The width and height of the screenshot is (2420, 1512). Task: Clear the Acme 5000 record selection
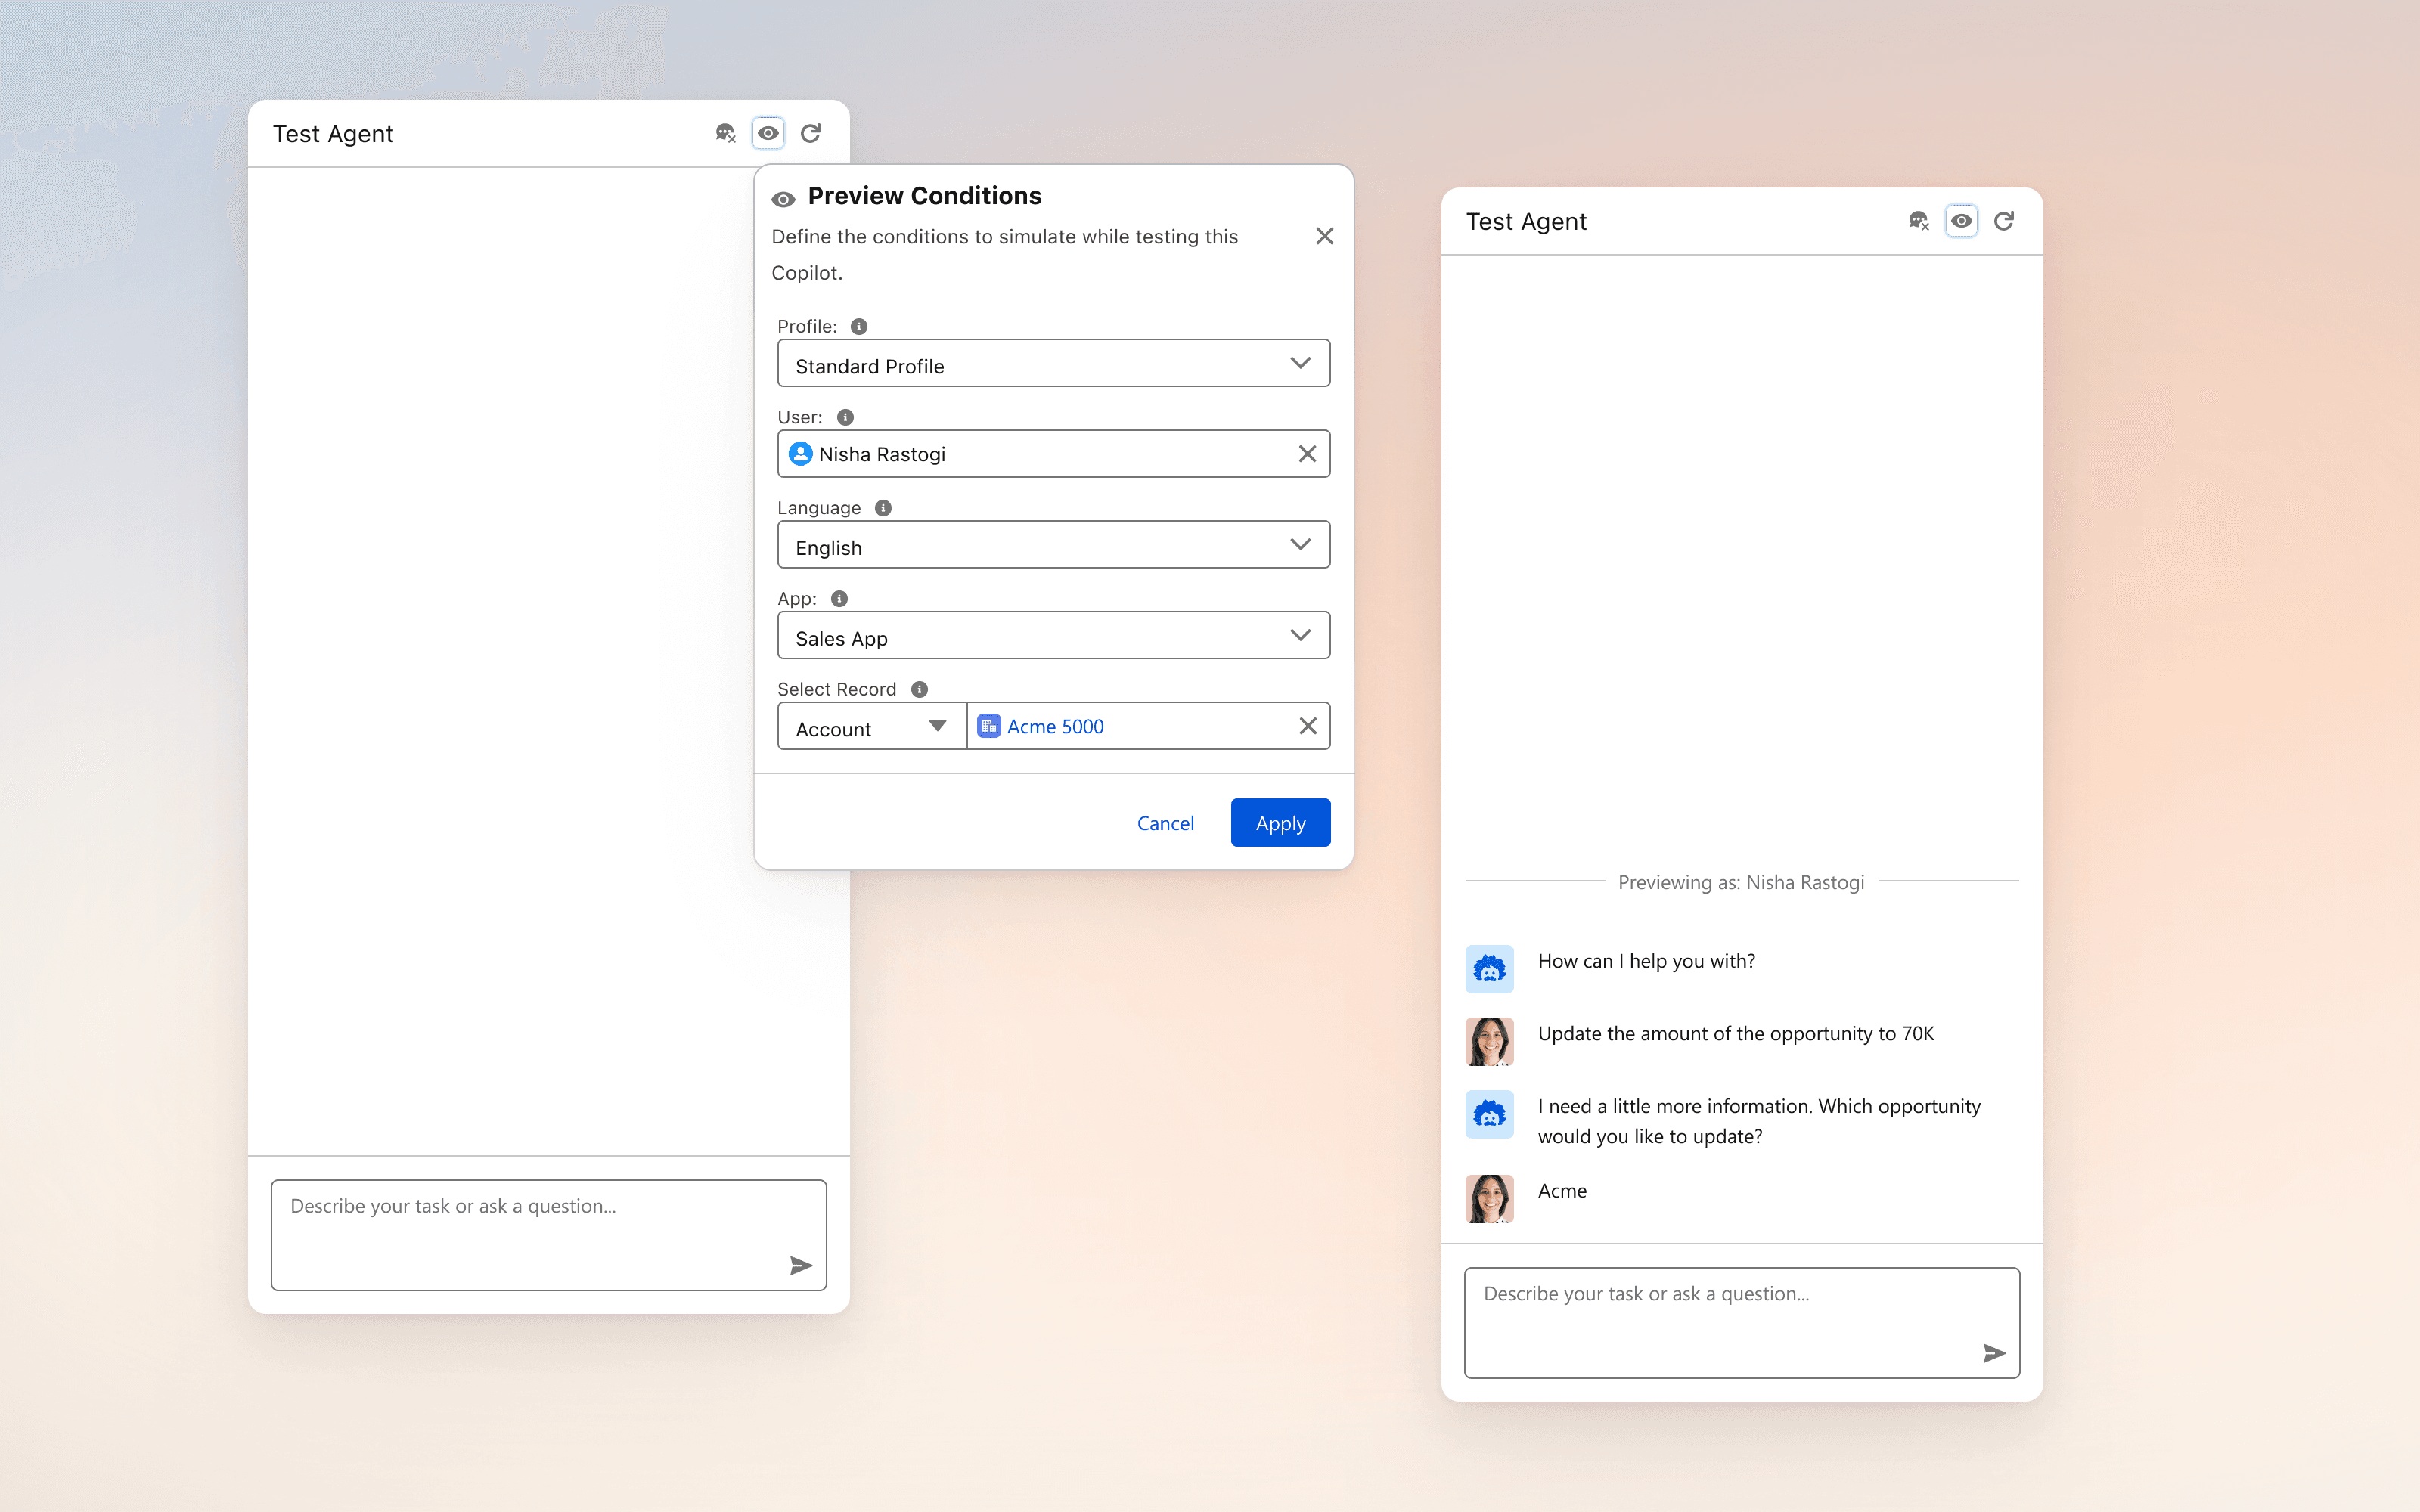(x=1307, y=726)
